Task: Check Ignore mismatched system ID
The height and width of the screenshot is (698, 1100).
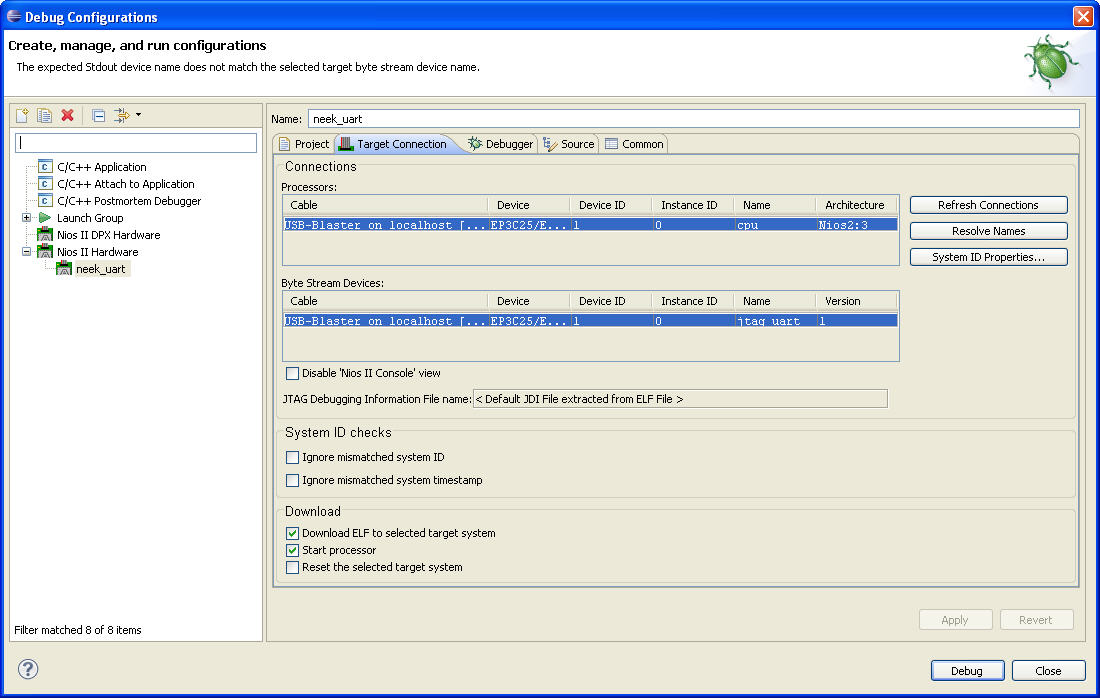Action: pyautogui.click(x=292, y=458)
